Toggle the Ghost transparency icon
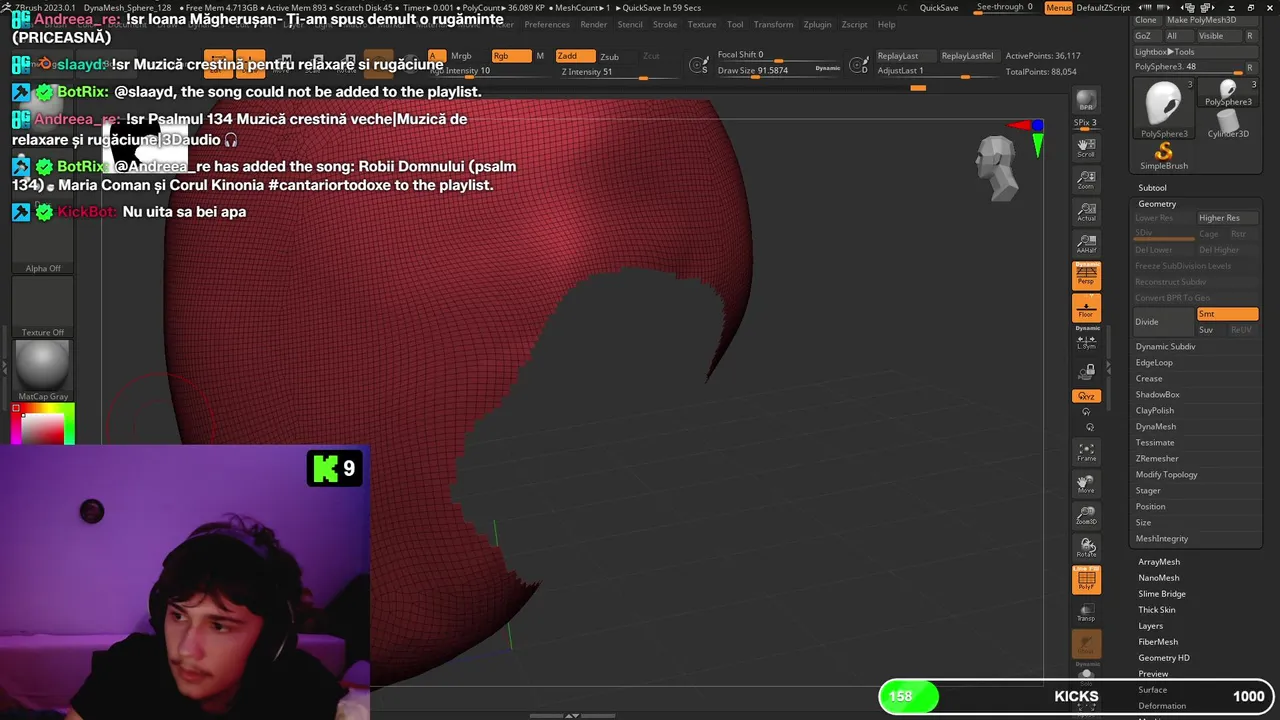The image size is (1280, 720). tap(1086, 644)
